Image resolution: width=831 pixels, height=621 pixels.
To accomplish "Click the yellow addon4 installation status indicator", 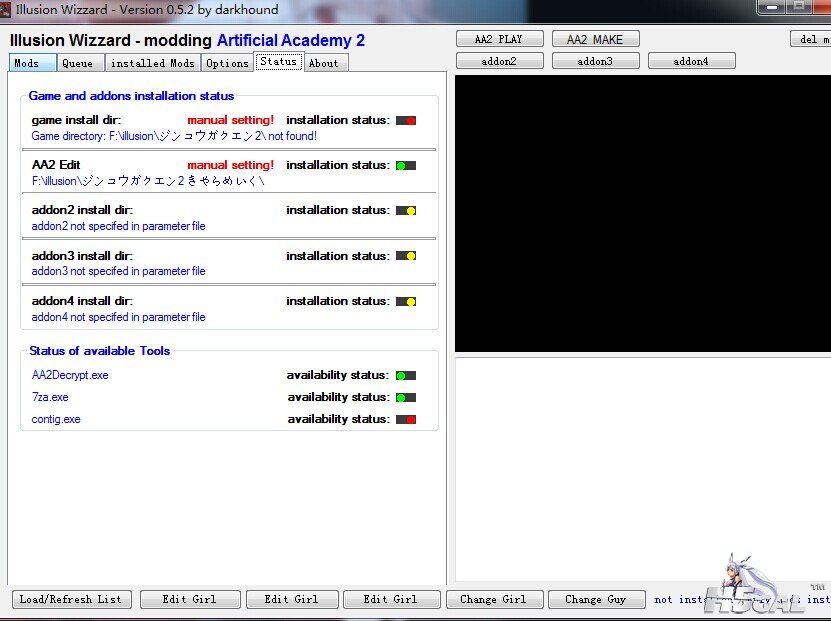I will 406,301.
